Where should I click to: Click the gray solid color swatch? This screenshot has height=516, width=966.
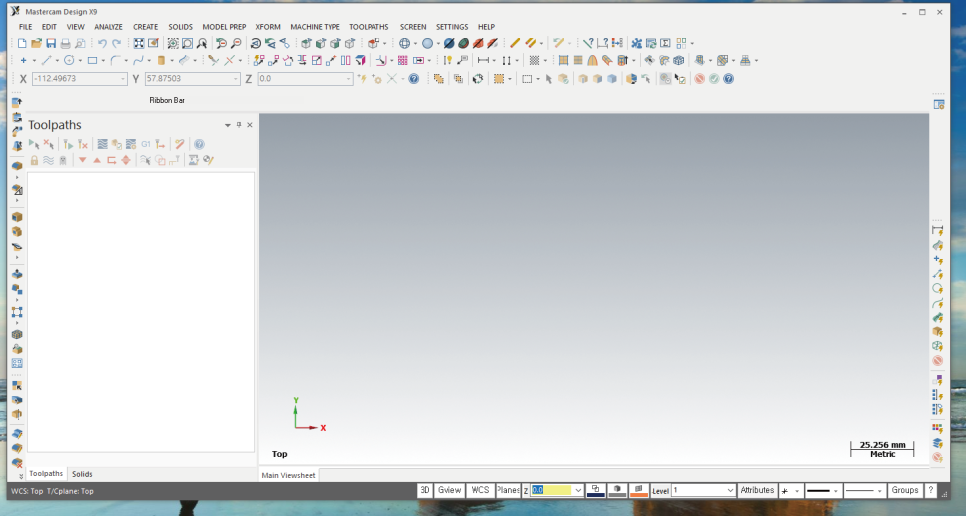[x=617, y=490]
